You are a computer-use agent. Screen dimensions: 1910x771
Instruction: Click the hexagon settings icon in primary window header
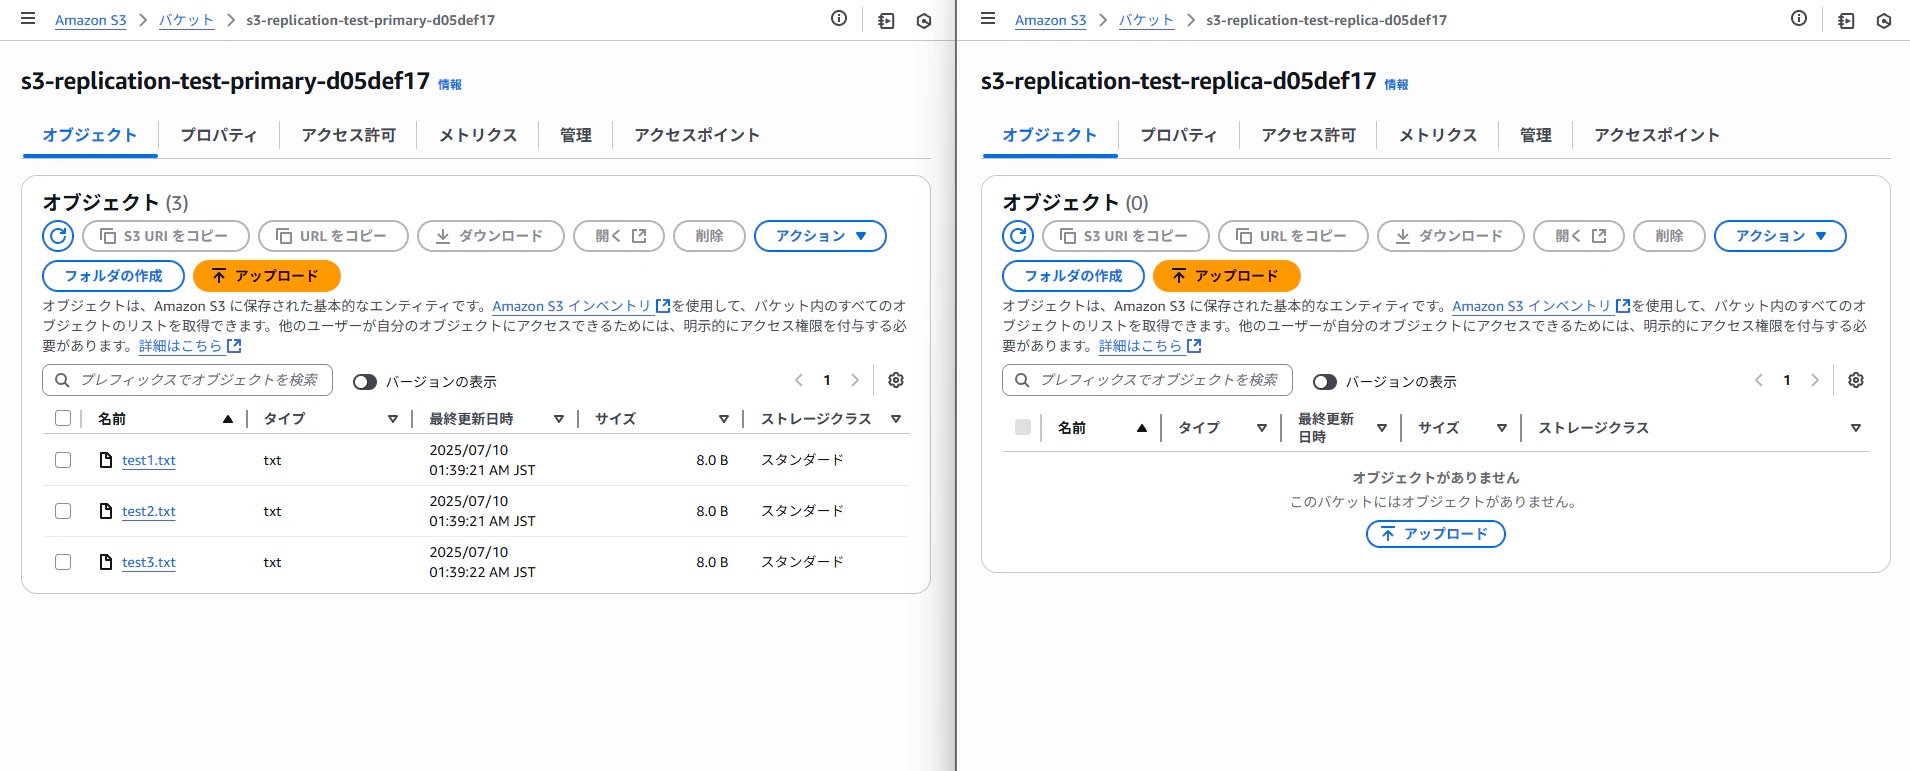pyautogui.click(x=924, y=20)
